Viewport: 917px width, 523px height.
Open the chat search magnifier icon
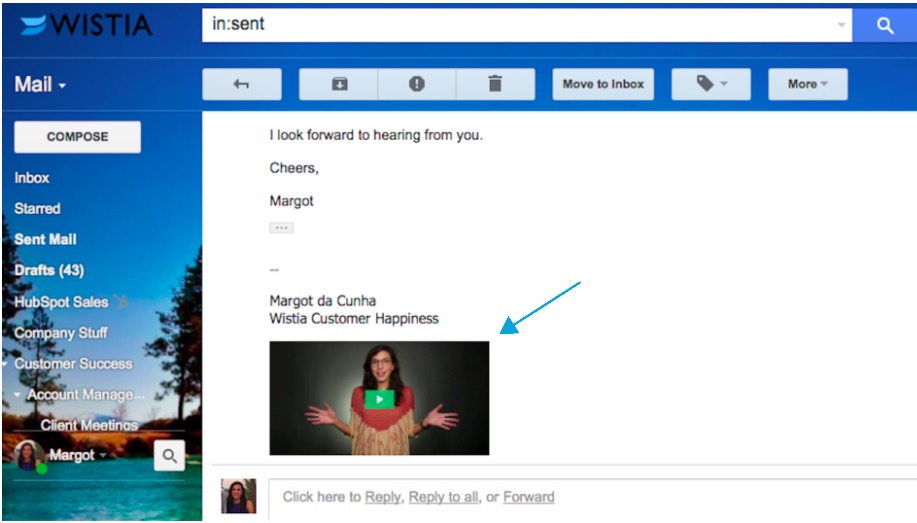170,456
